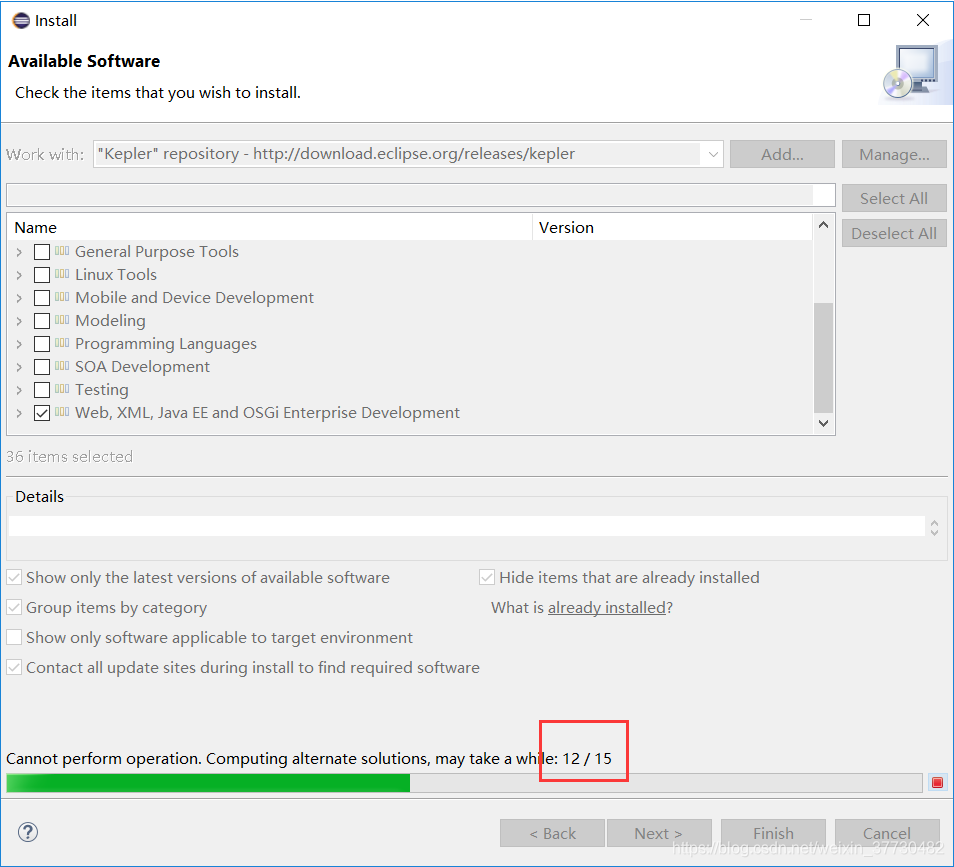
Task: Check the Modeling checkbox
Action: click(42, 321)
